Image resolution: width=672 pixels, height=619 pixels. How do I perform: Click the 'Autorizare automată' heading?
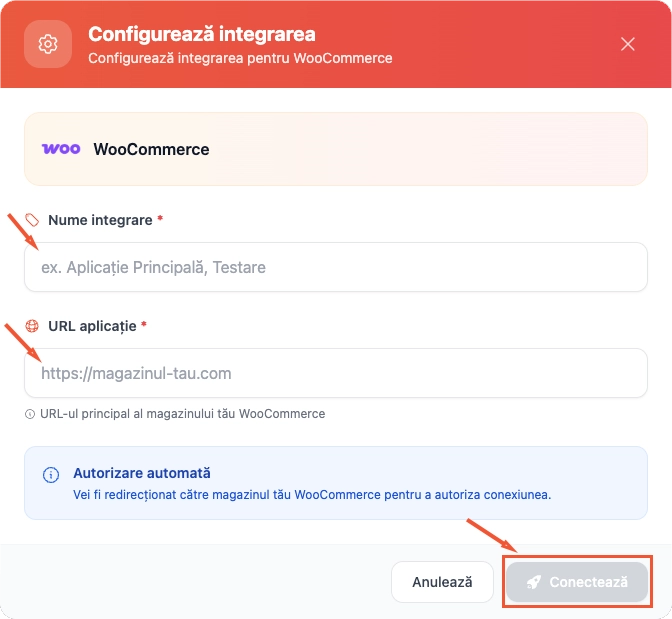point(142,473)
